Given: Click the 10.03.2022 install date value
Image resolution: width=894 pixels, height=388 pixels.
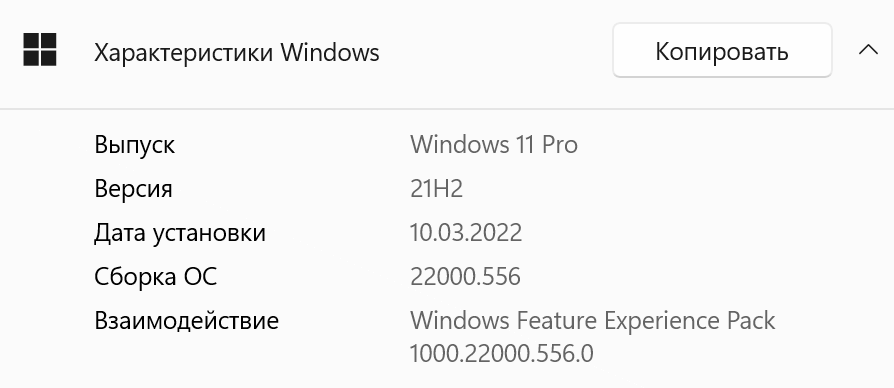Looking at the screenshot, I should click(466, 233).
